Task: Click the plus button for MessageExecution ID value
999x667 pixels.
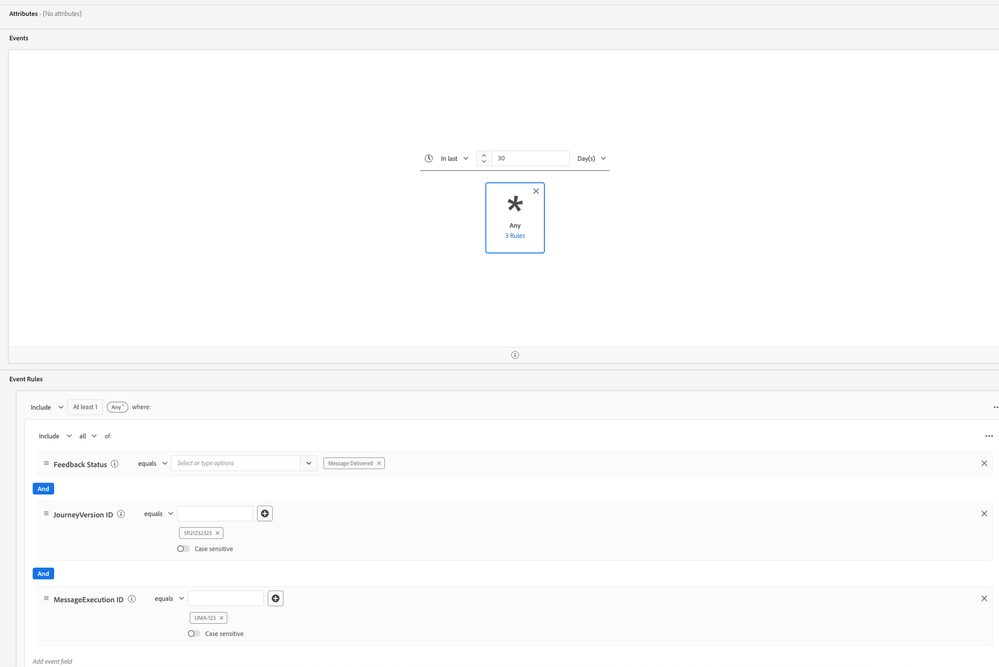Action: click(275, 598)
